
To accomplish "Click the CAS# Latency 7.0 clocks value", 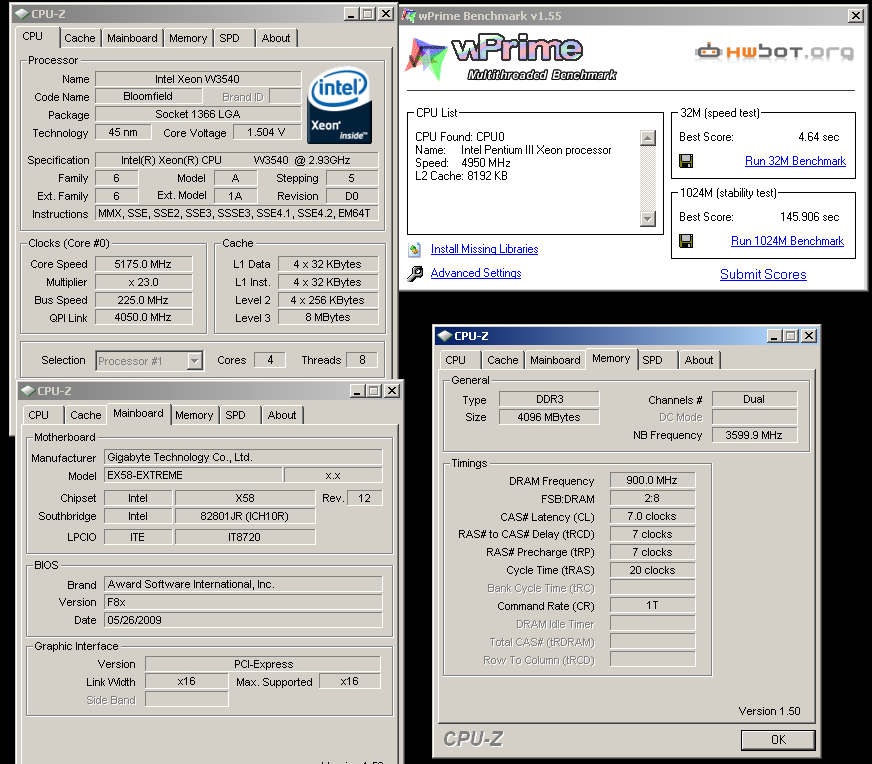I will tap(652, 517).
